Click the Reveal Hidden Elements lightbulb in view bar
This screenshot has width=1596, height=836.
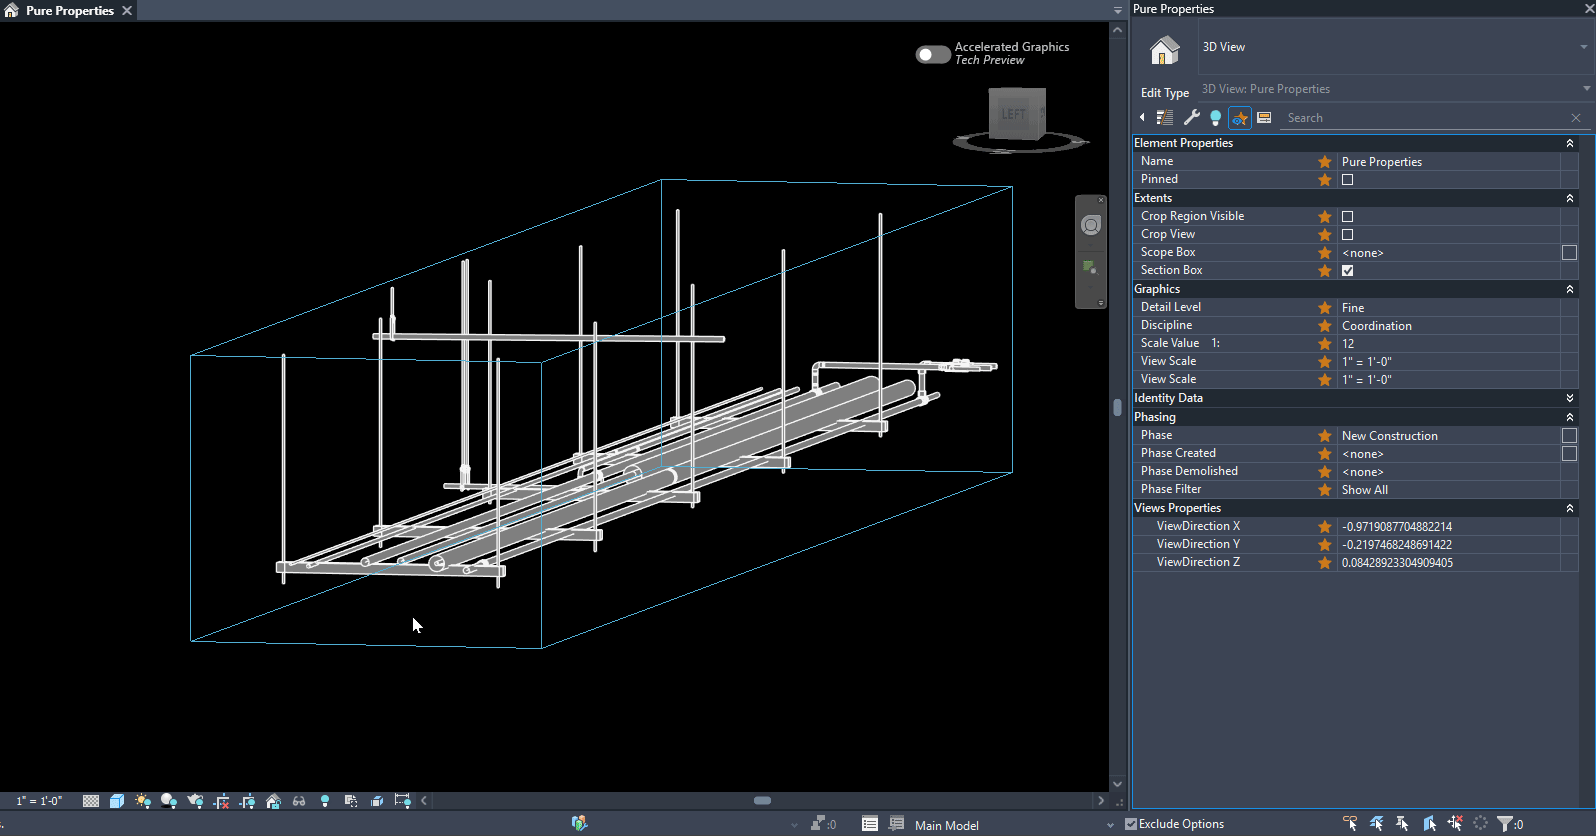point(325,801)
